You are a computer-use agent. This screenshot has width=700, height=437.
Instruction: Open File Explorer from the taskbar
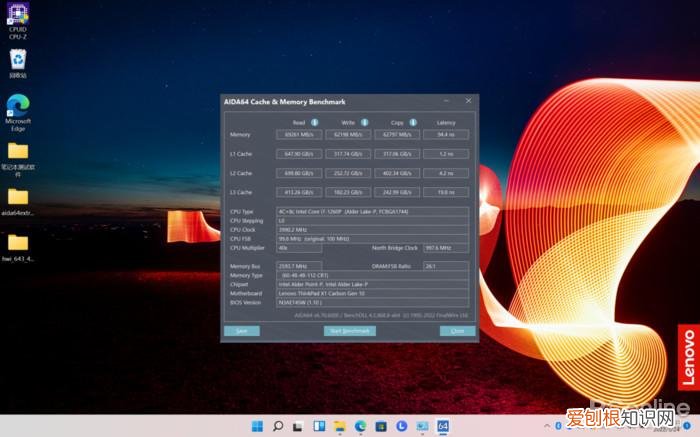click(x=340, y=426)
